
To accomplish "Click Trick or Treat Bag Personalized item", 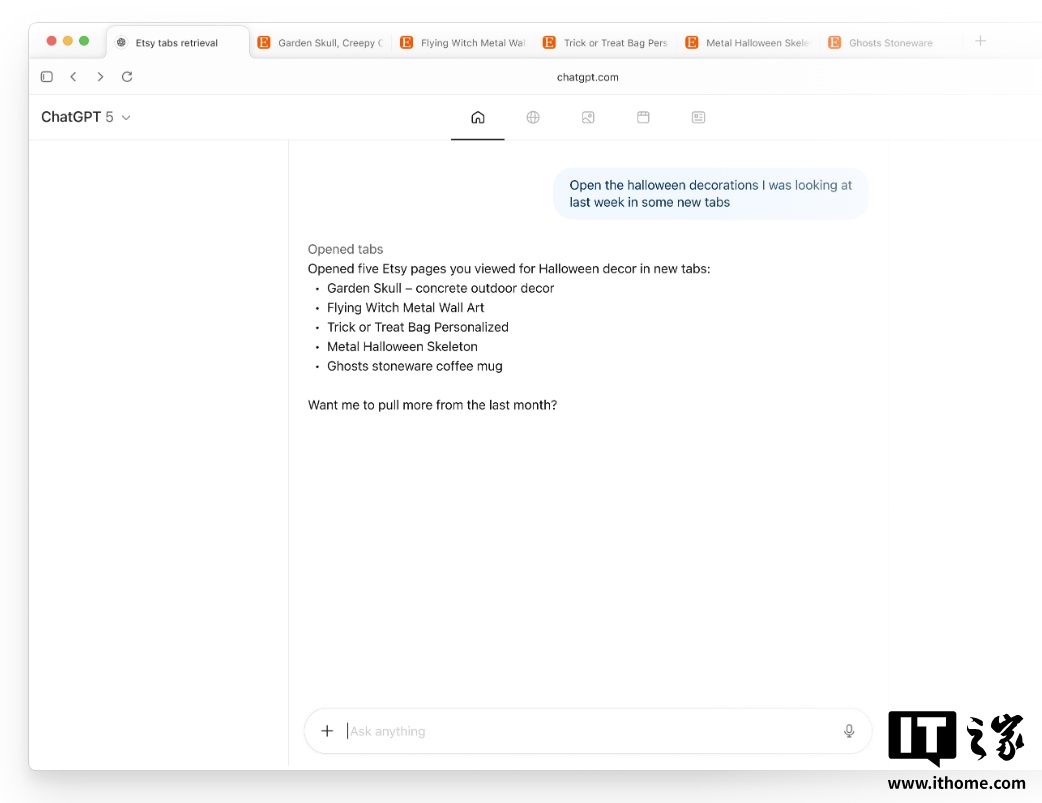I will [417, 327].
